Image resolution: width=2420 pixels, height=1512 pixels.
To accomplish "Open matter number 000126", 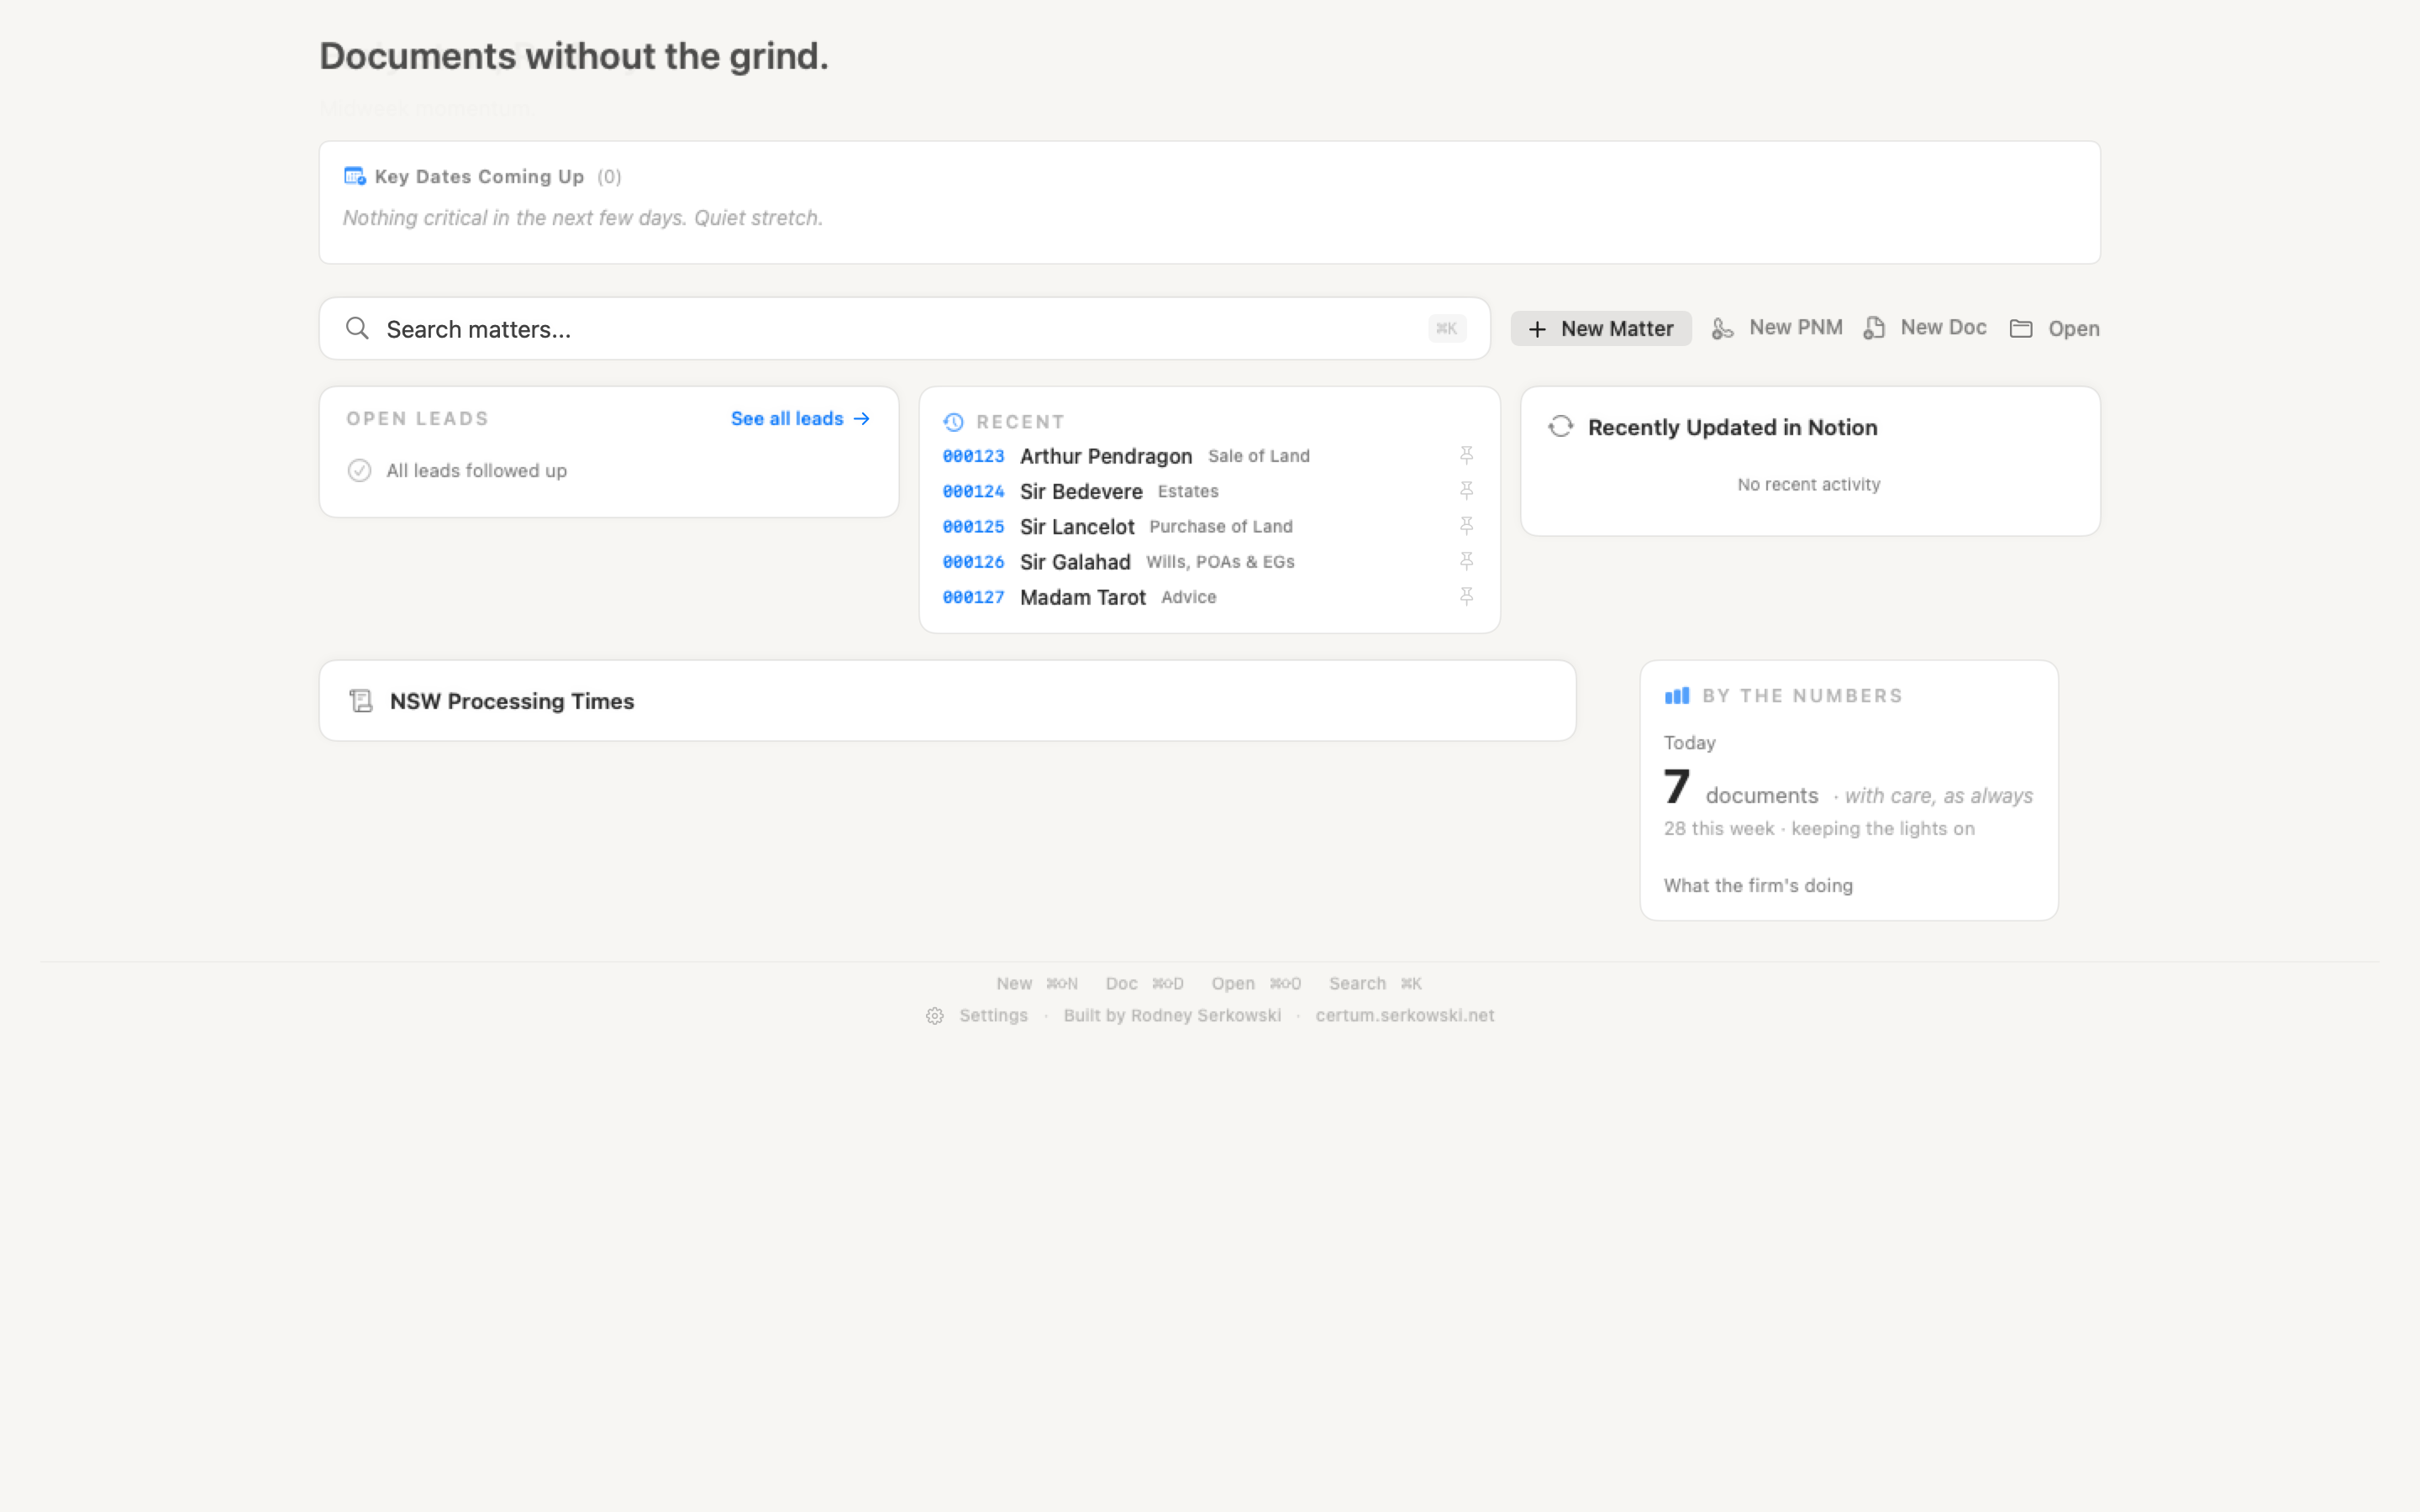I will 973,562.
